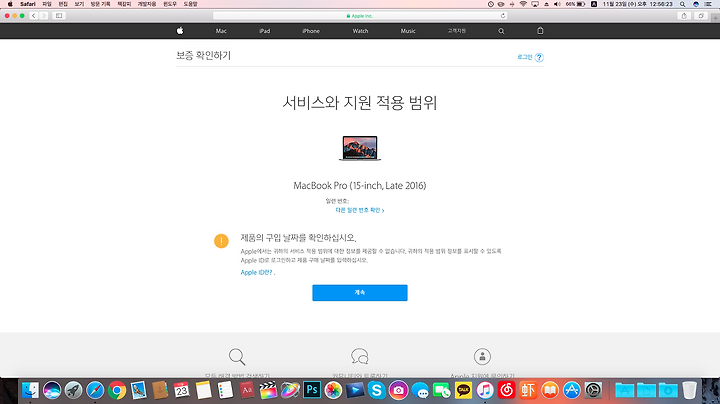
Task: Open the 파일 menu
Action: [47, 4]
